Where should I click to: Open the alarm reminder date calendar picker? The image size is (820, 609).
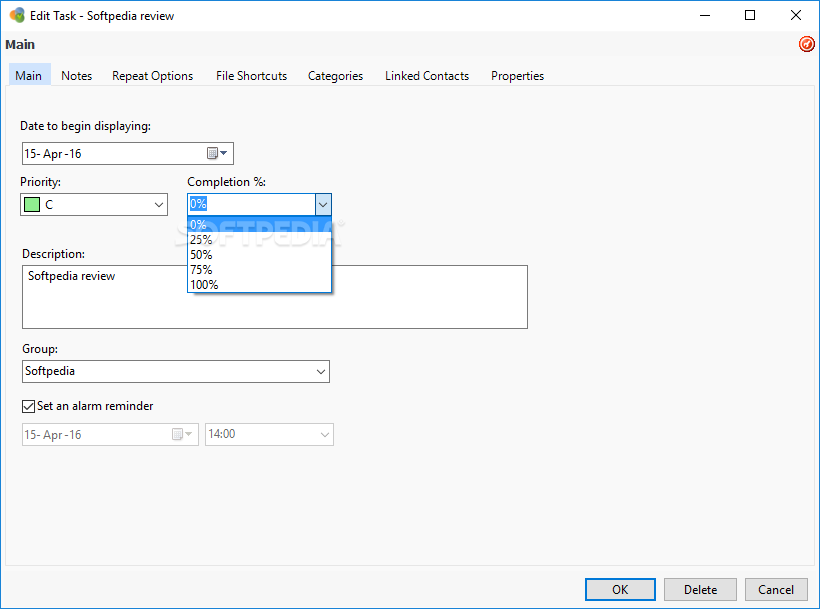182,434
